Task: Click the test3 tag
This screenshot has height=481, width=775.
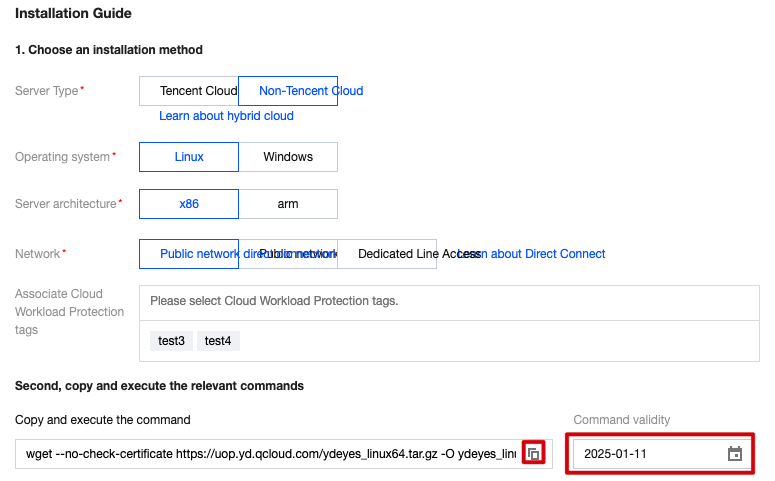Action: [x=171, y=341]
